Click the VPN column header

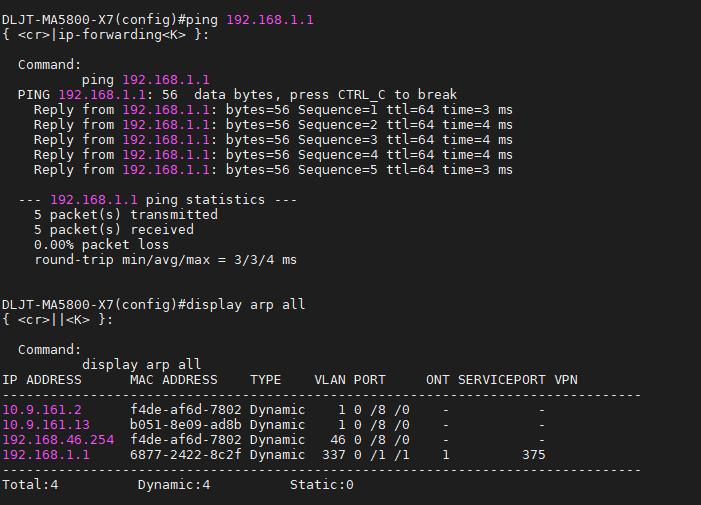[x=566, y=380]
